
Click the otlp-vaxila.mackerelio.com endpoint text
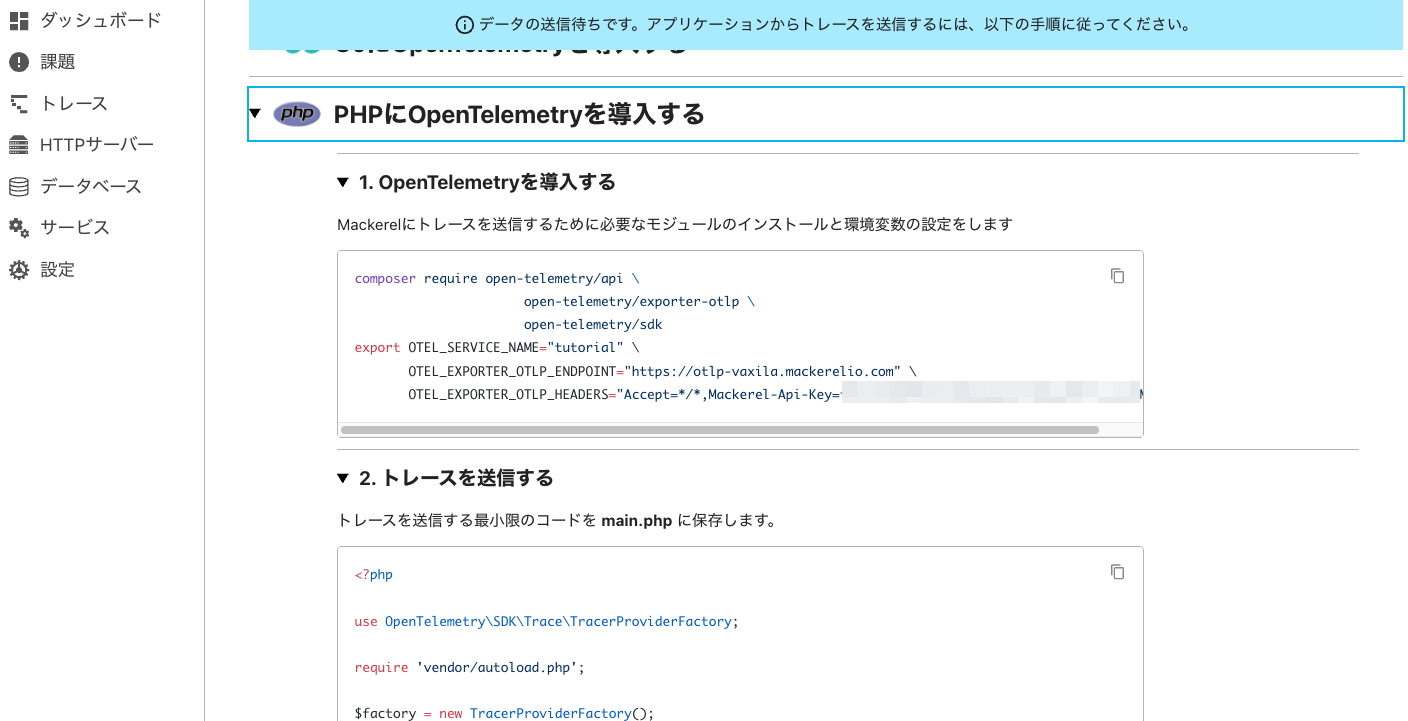click(762, 371)
